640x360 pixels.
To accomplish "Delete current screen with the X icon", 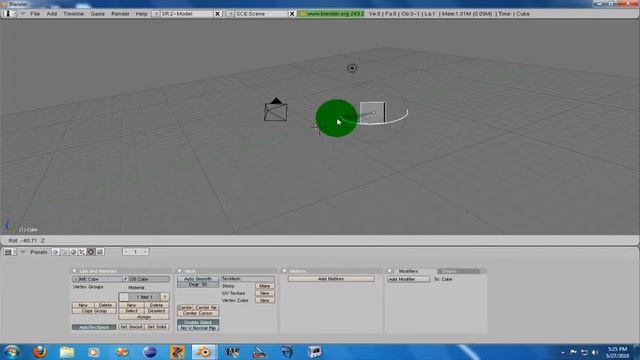I will (x=218, y=13).
